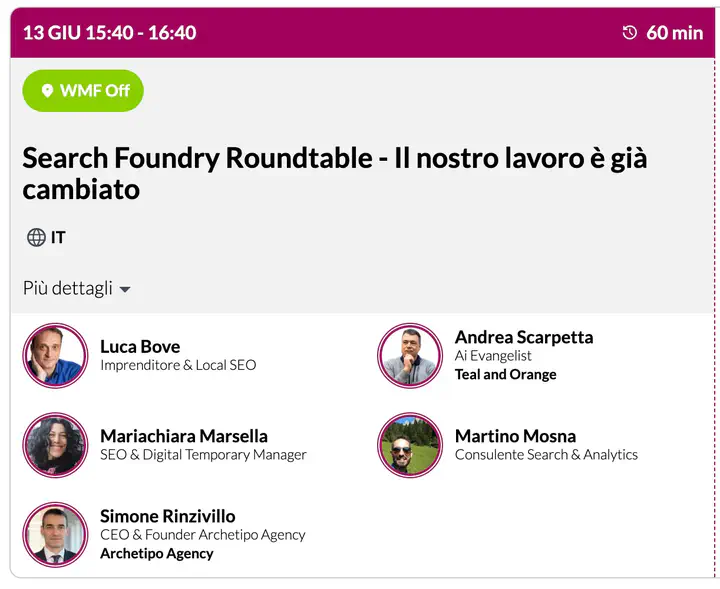Open Simone Rinzivillo's name link

167,516
